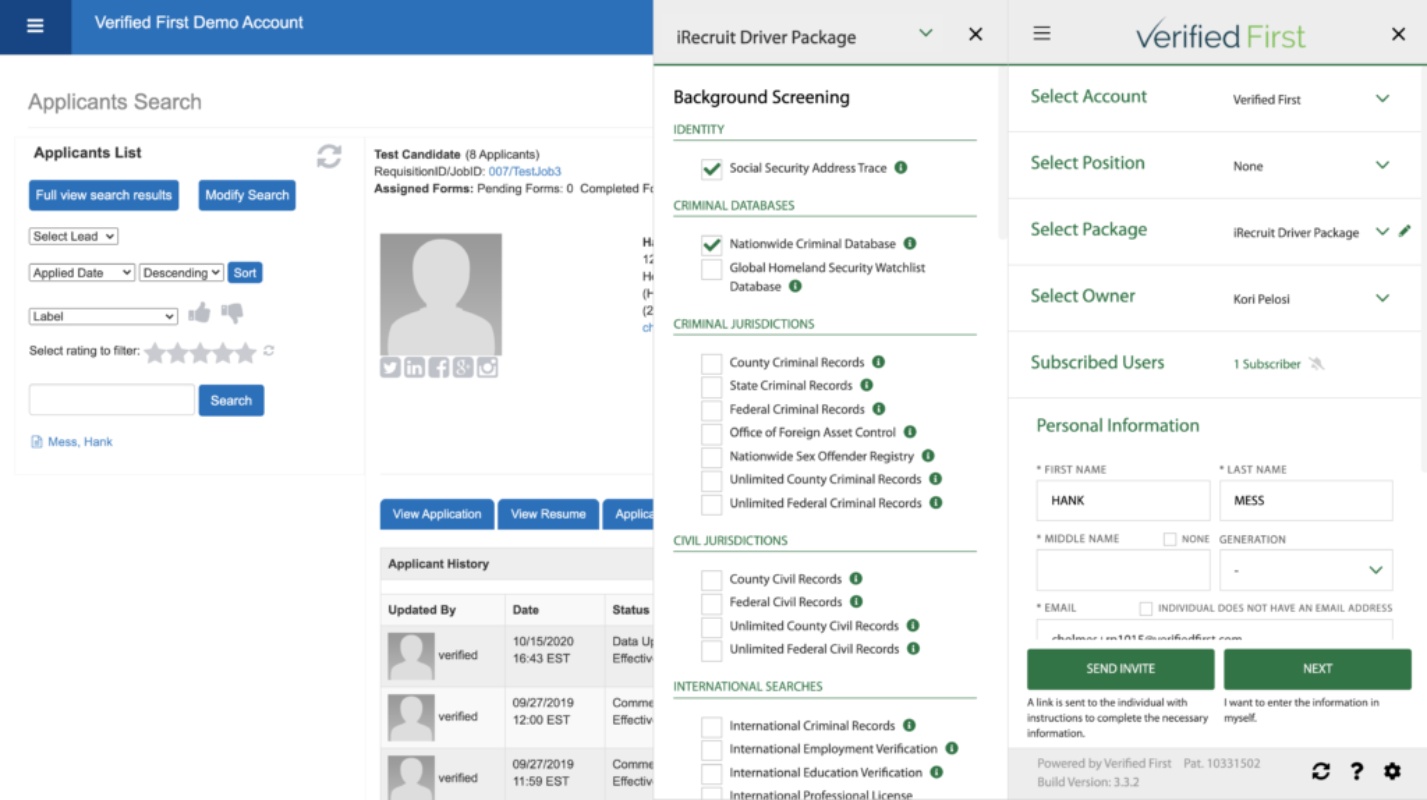Enable the Federal Criminal Records checkbox
Viewport: 1427px width, 800px height.
tap(711, 410)
